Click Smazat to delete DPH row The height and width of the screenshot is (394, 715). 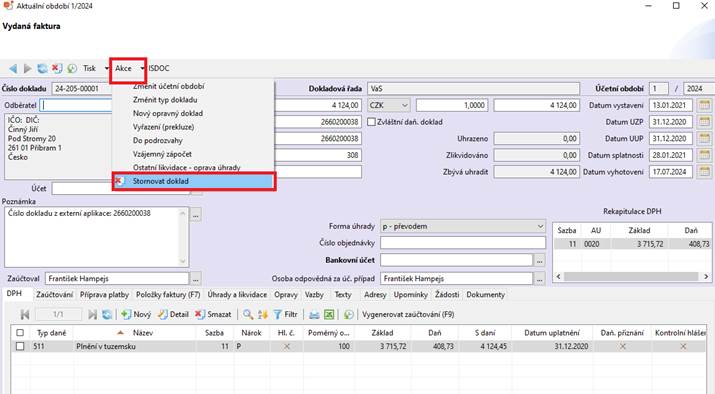coord(213,314)
